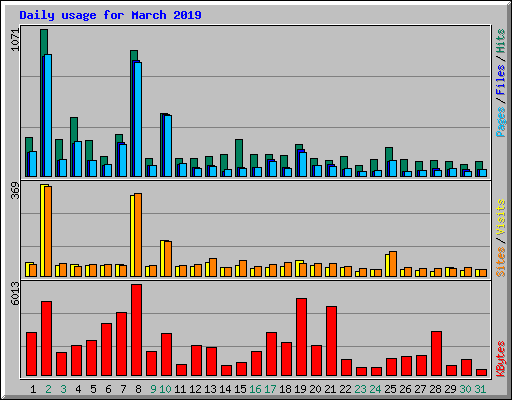
Task: Click the red KBytes bar for day 7
Action: click(121, 344)
